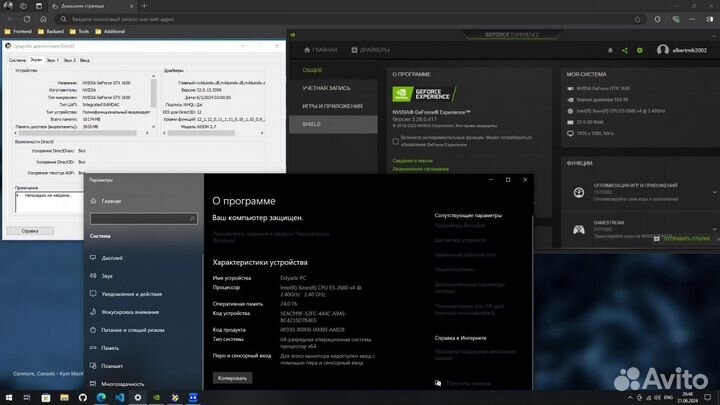Open GeForce Experience settings gear
Image resolution: width=720 pixels, height=405 pixels.
[x=642, y=49]
